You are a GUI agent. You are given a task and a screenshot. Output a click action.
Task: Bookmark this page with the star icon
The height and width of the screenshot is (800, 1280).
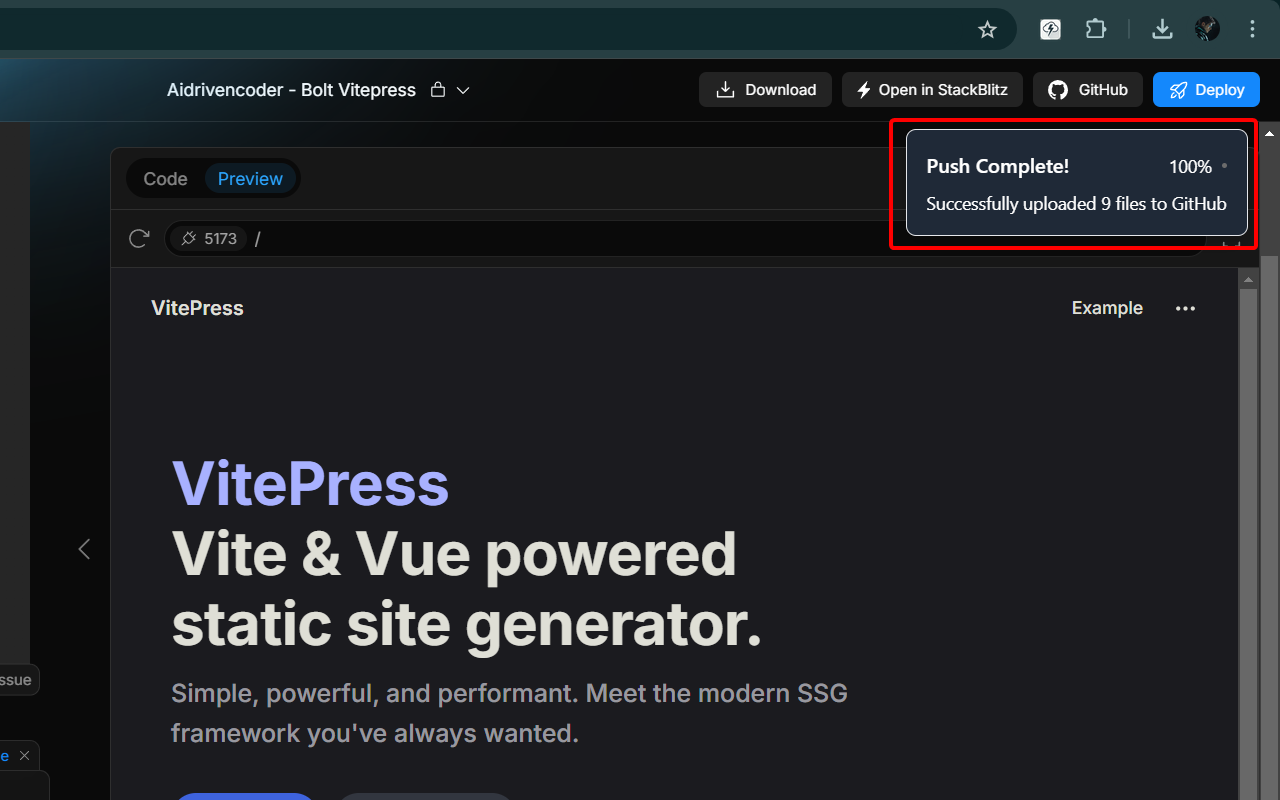987,30
